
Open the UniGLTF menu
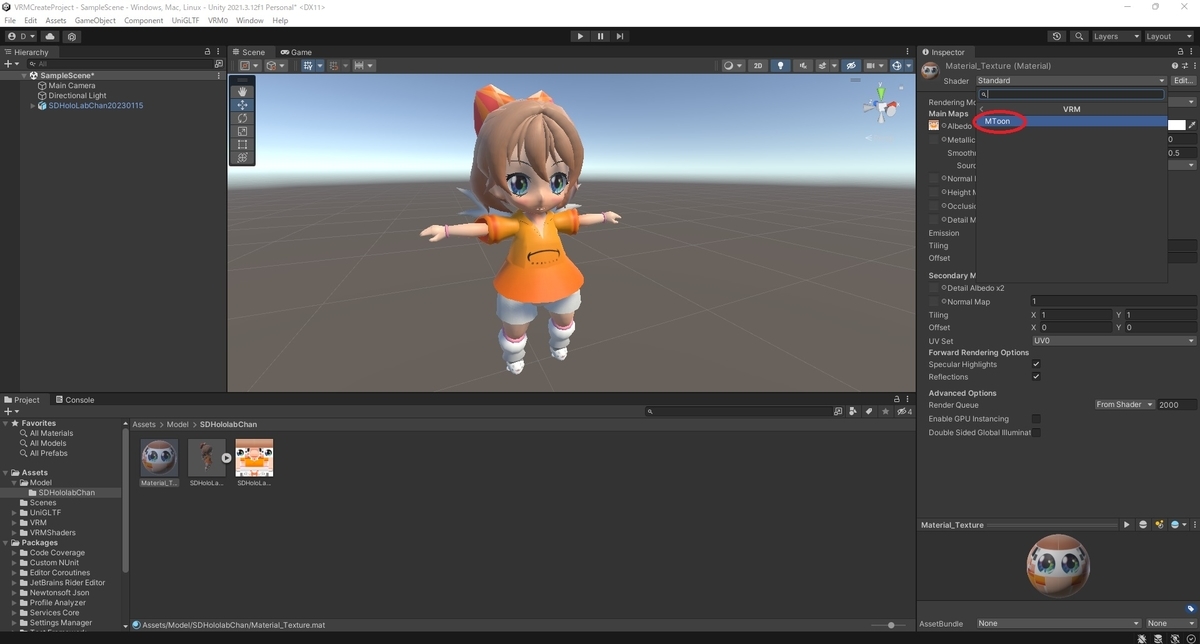[185, 20]
